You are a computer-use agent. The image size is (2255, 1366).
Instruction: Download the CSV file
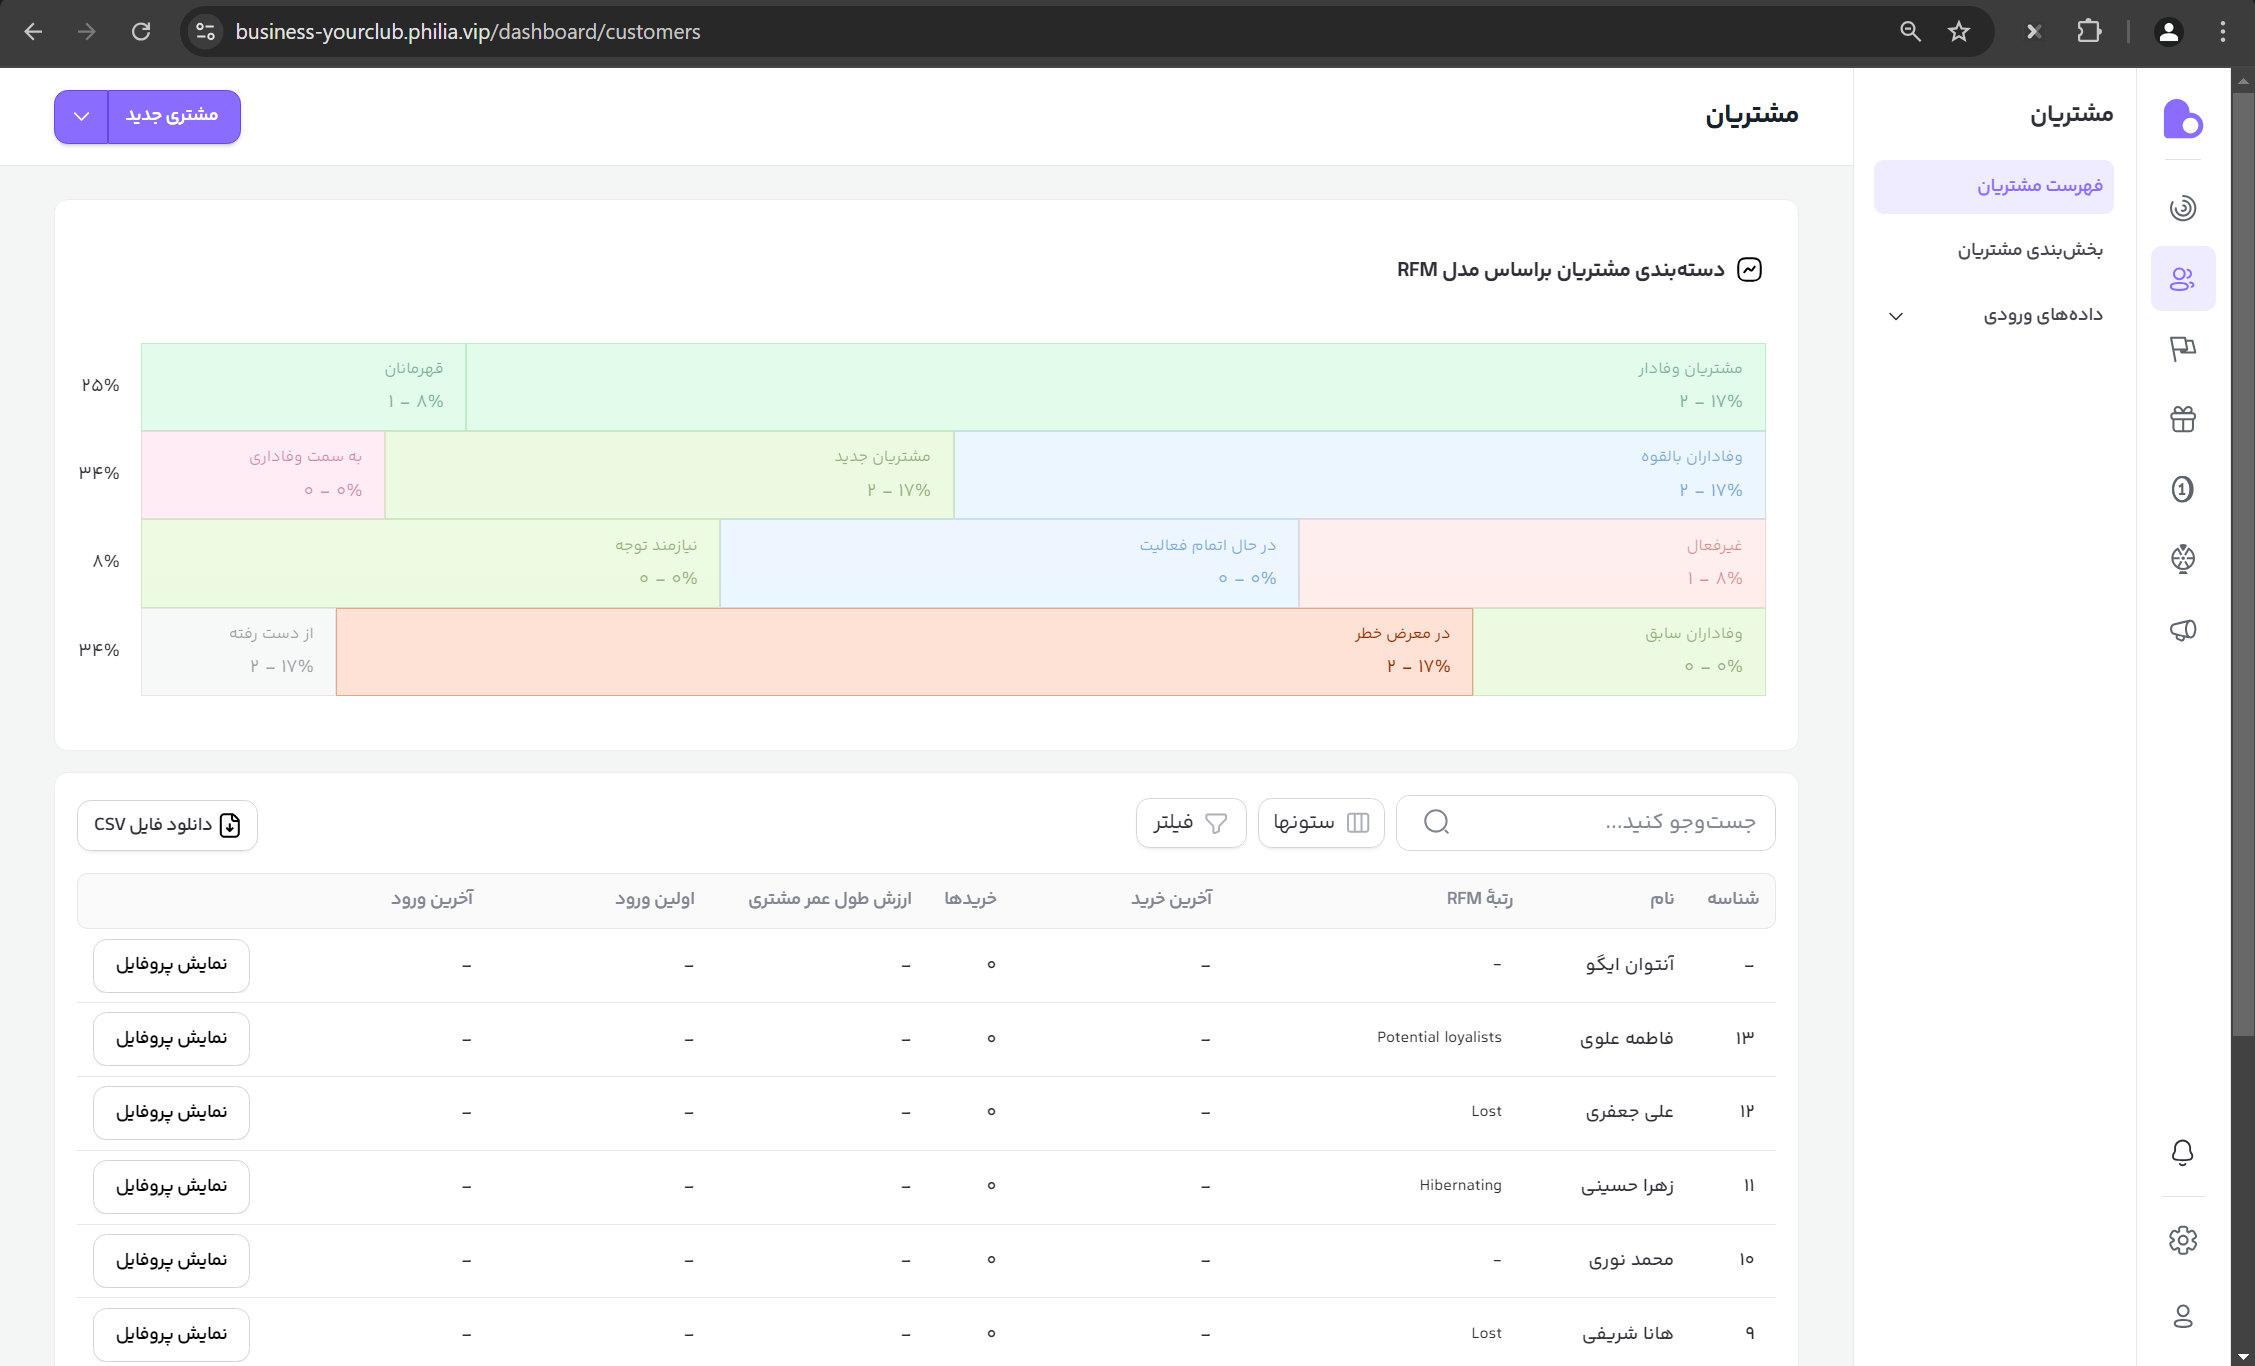(167, 825)
